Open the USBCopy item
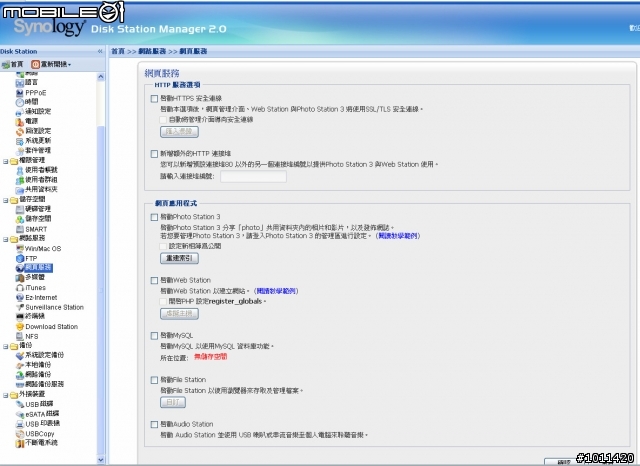Viewport: 640px width, 466px height. (x=35, y=433)
